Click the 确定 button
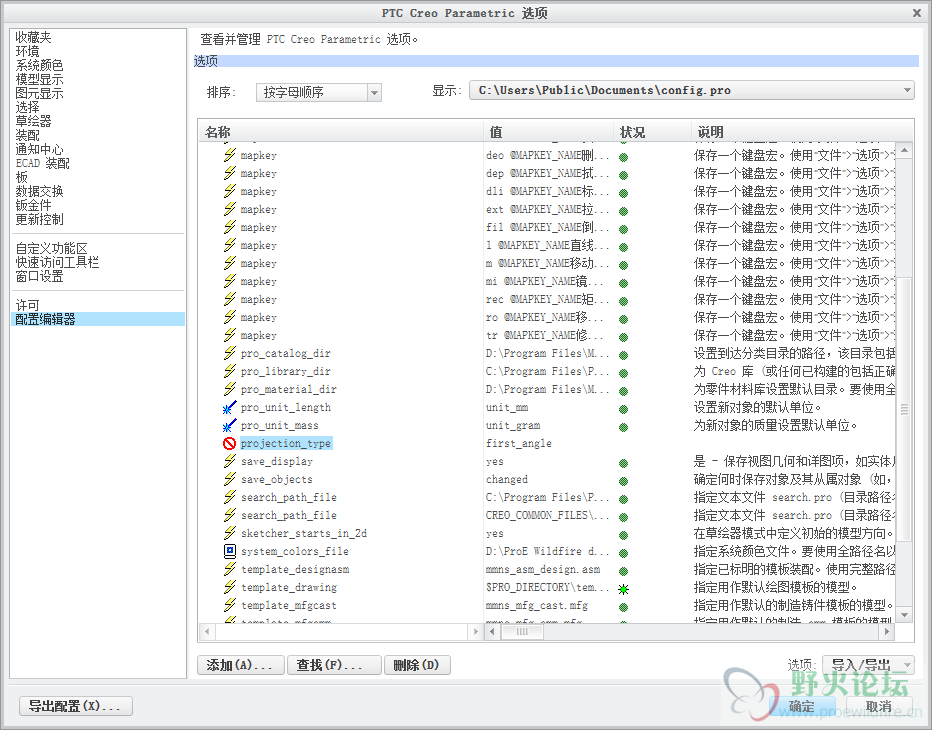The height and width of the screenshot is (730, 932). pos(802,706)
